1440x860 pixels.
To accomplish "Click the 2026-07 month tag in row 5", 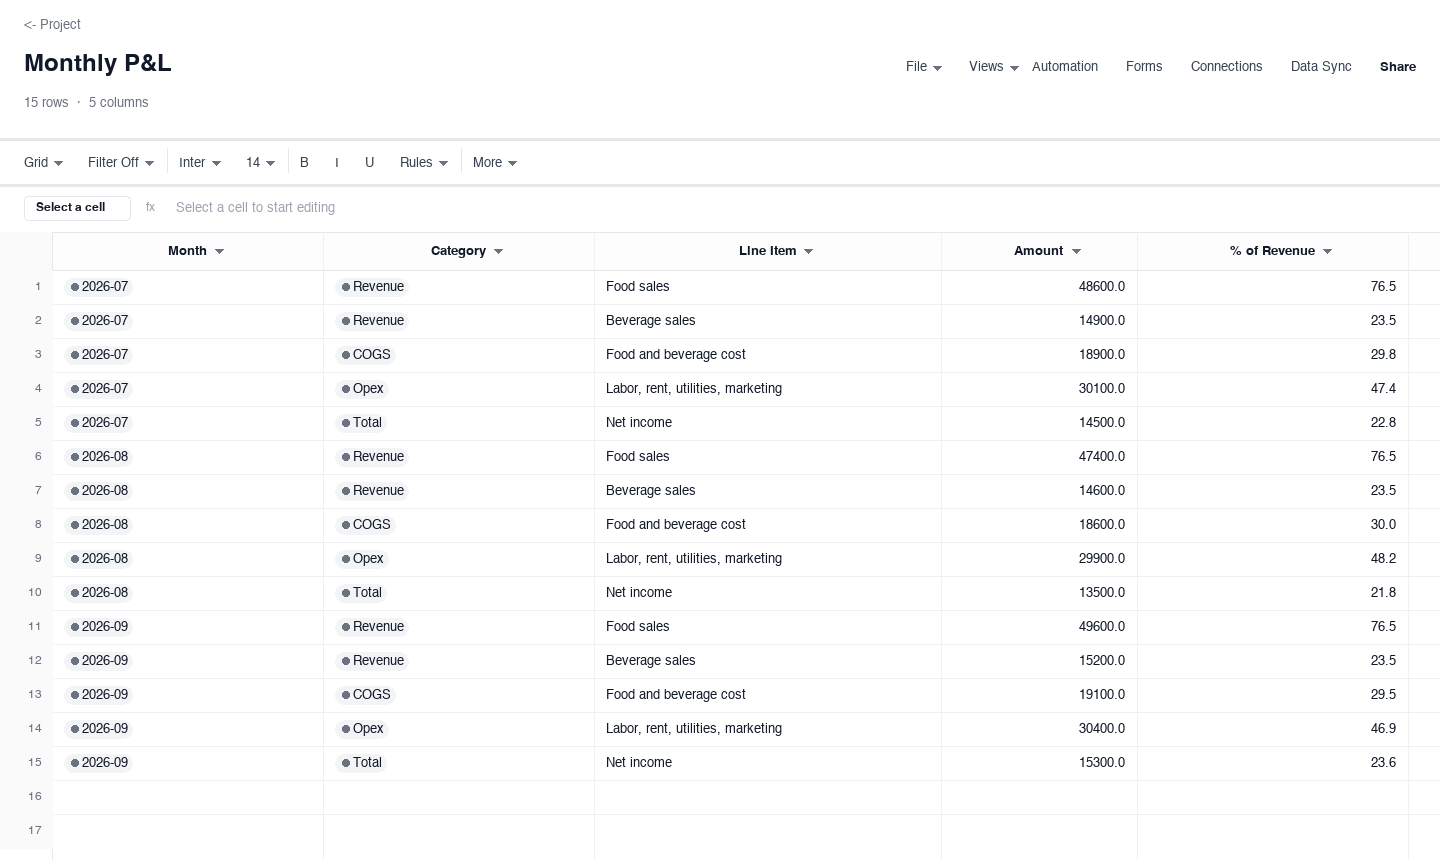I will [99, 423].
